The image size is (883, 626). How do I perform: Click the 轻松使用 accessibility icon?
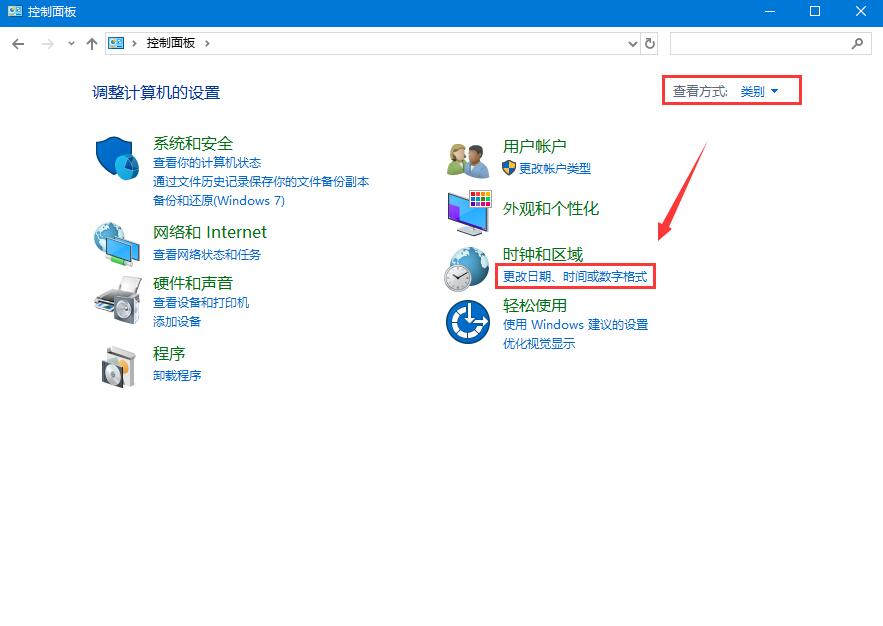467,320
